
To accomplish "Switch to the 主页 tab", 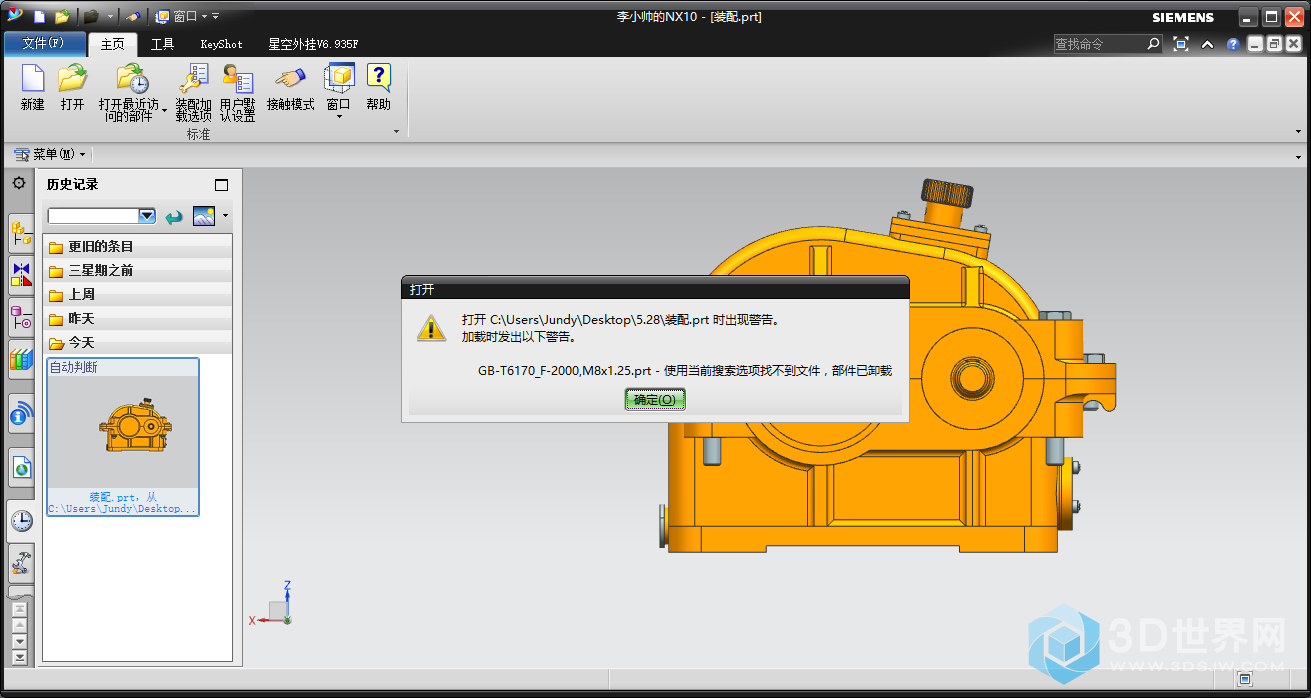I will point(113,44).
